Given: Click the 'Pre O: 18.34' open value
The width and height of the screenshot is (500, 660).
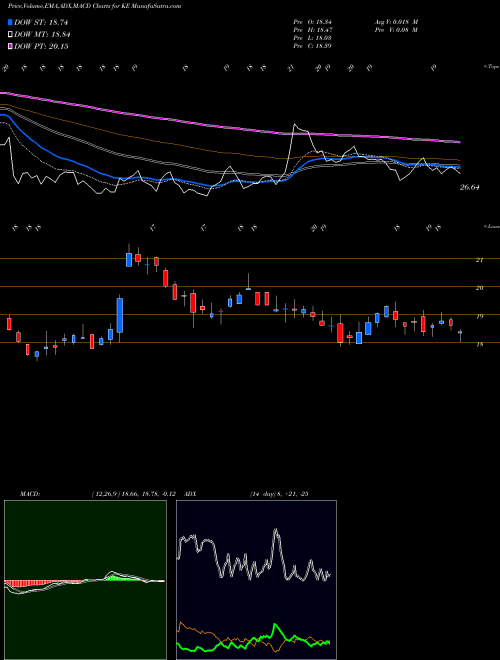Looking at the screenshot, I should pyautogui.click(x=313, y=22).
